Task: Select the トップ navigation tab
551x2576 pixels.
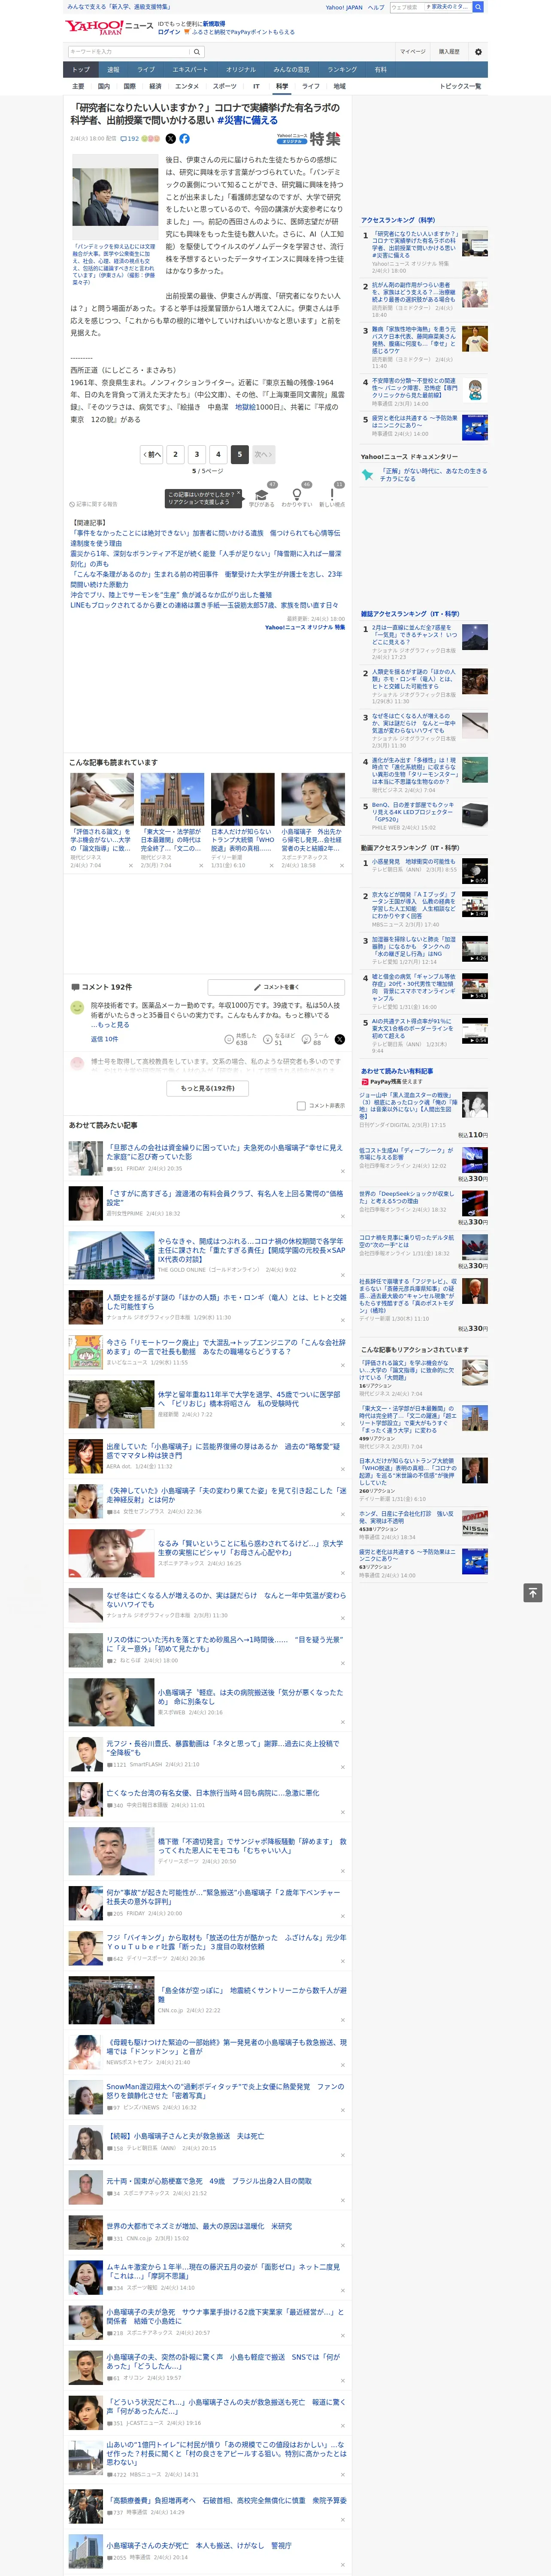Action: click(x=81, y=70)
